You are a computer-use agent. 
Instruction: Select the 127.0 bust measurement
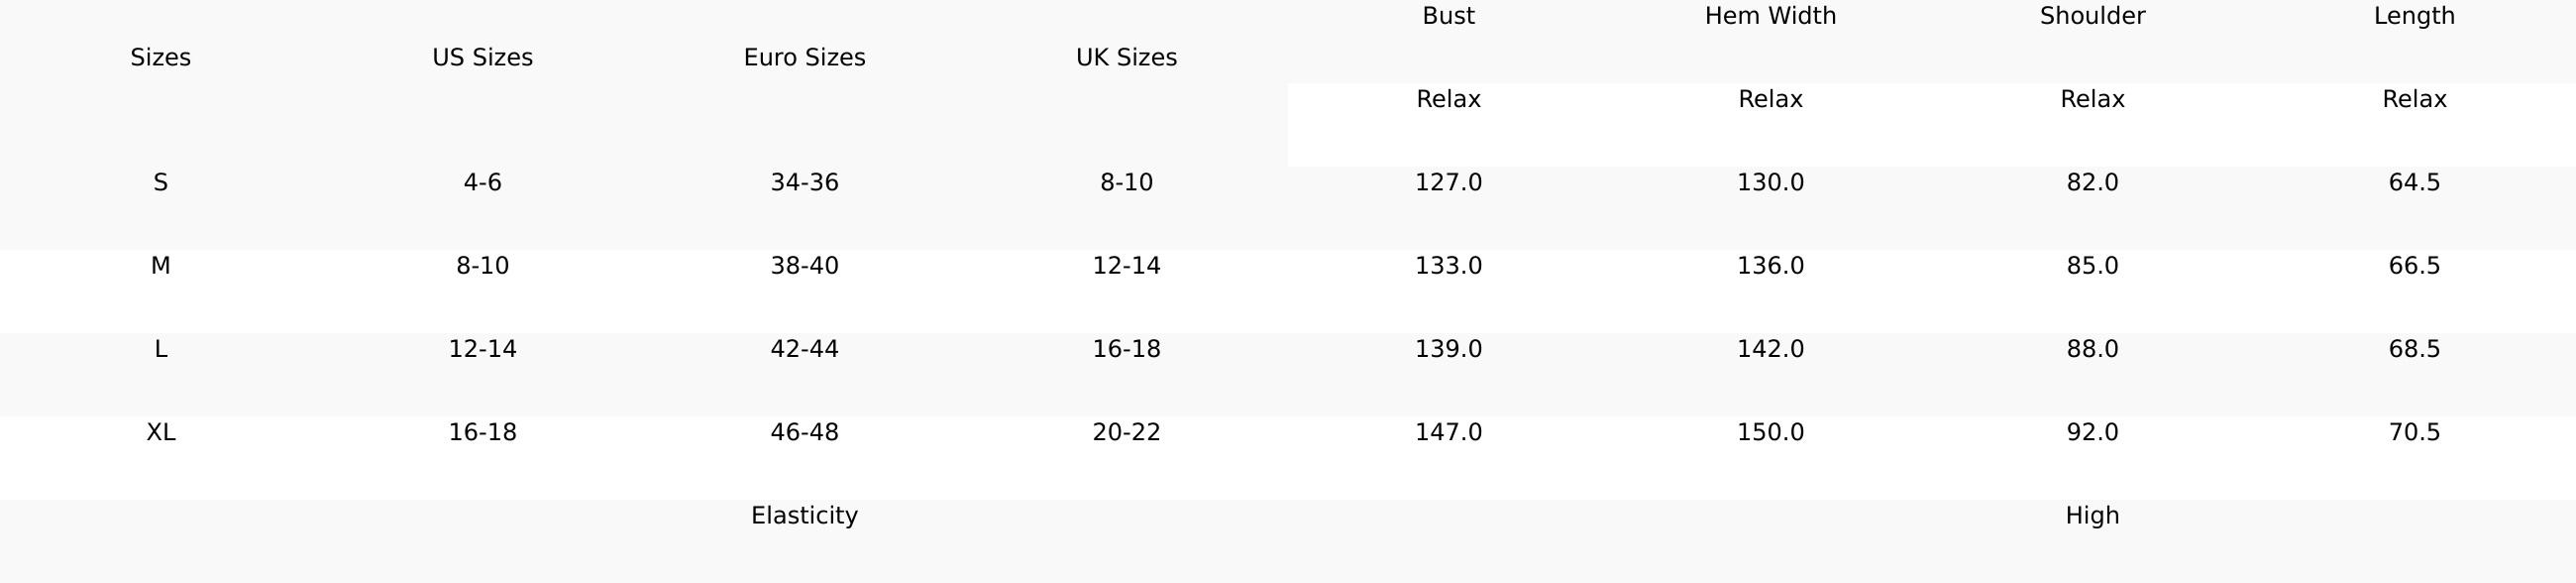(1448, 182)
